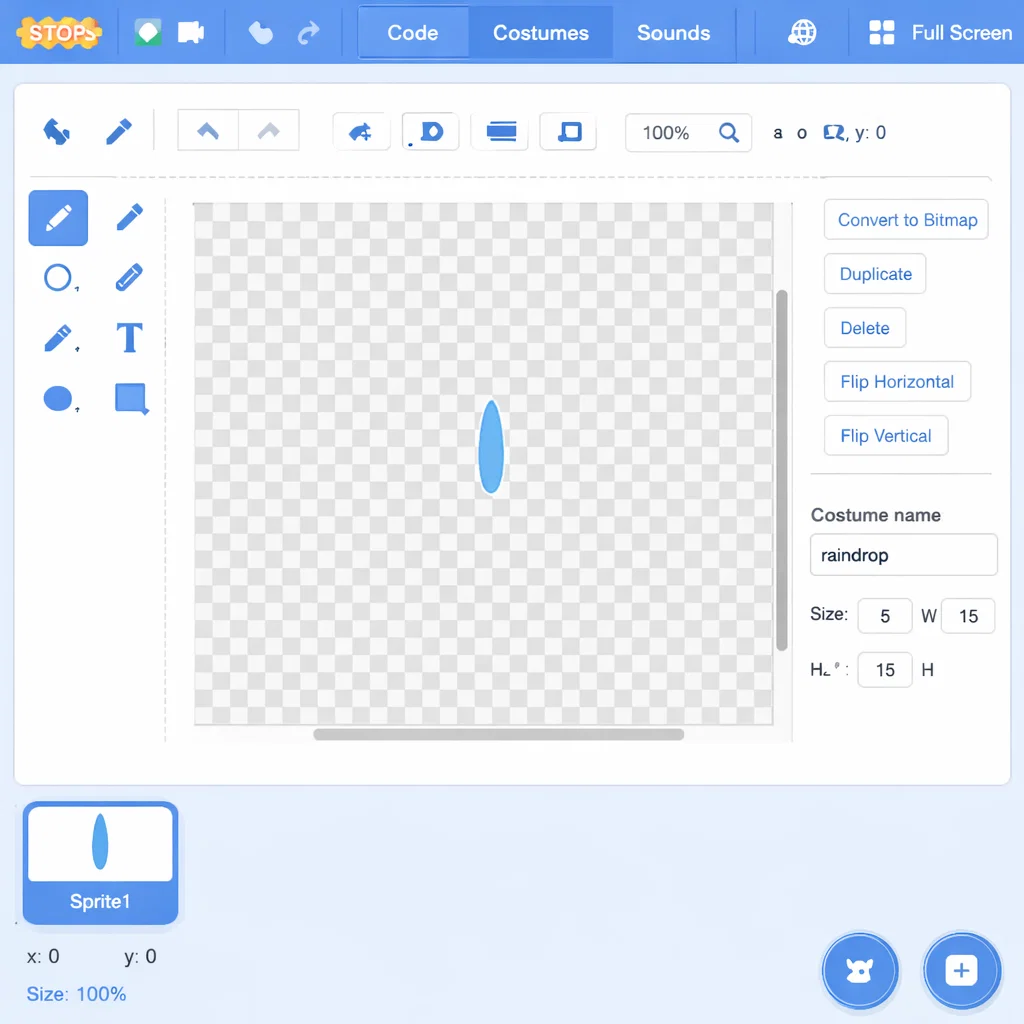Screen dimensions: 1024x1024
Task: Click the Costume name input field
Action: click(x=903, y=555)
